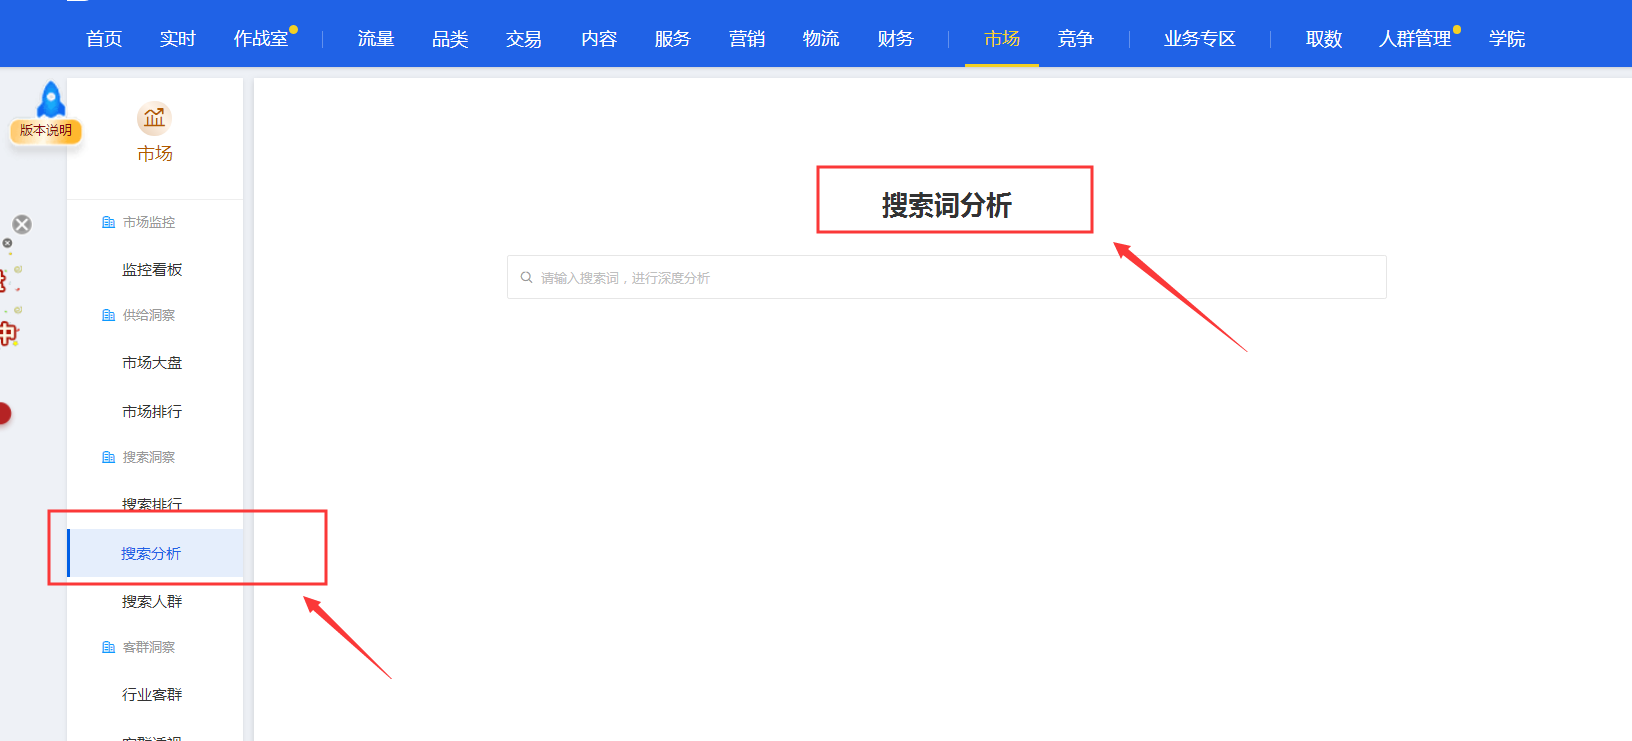Image resolution: width=1632 pixels, height=741 pixels.
Task: Click the 客群洞察 section icon
Action: tap(109, 647)
